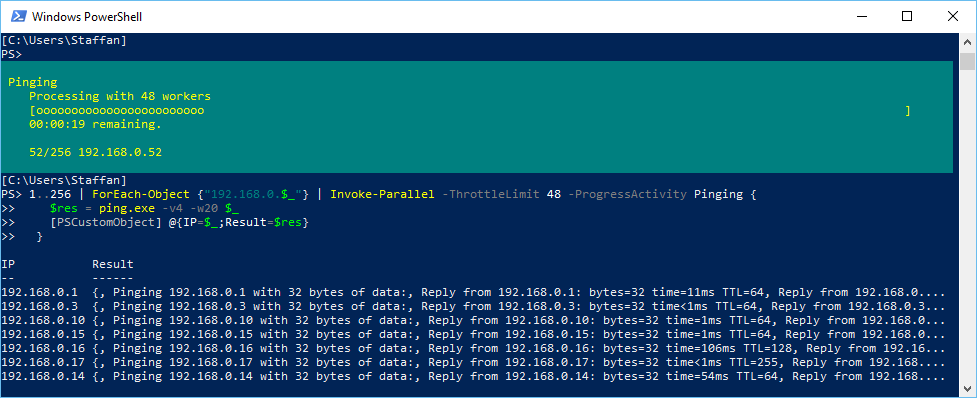Image resolution: width=977 pixels, height=398 pixels.
Task: Click the 'Result' column header
Action: pyautogui.click(x=113, y=264)
